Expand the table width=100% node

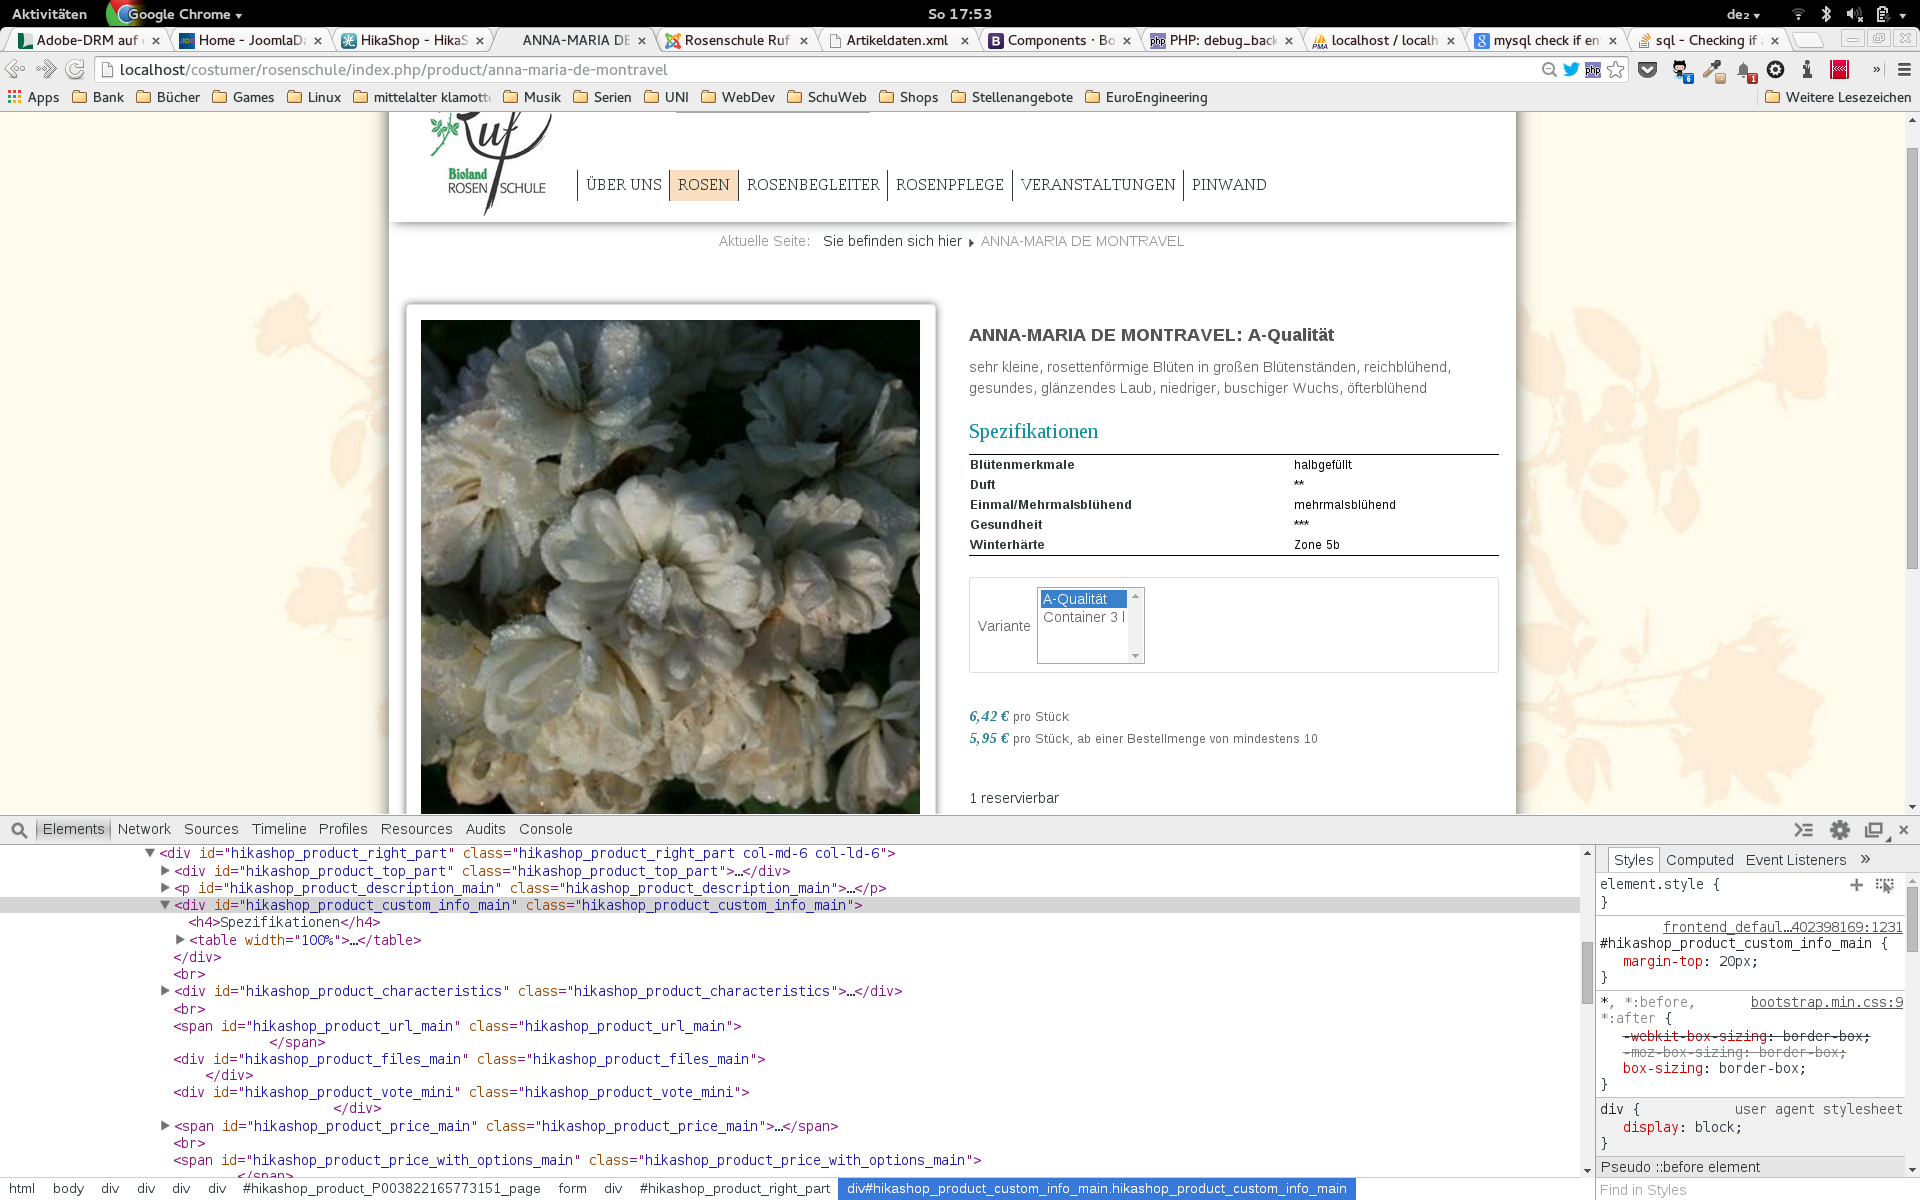(x=180, y=940)
